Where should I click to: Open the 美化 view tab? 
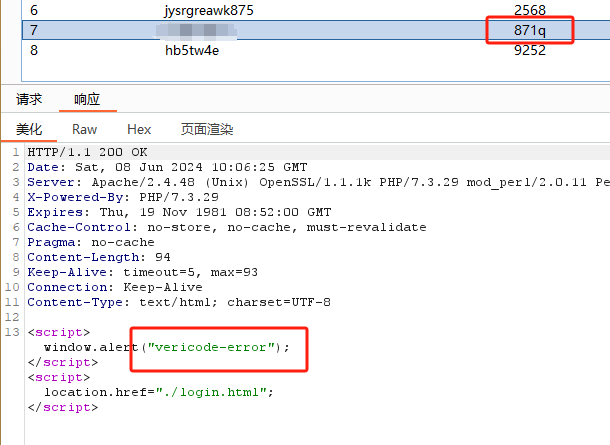tap(29, 129)
